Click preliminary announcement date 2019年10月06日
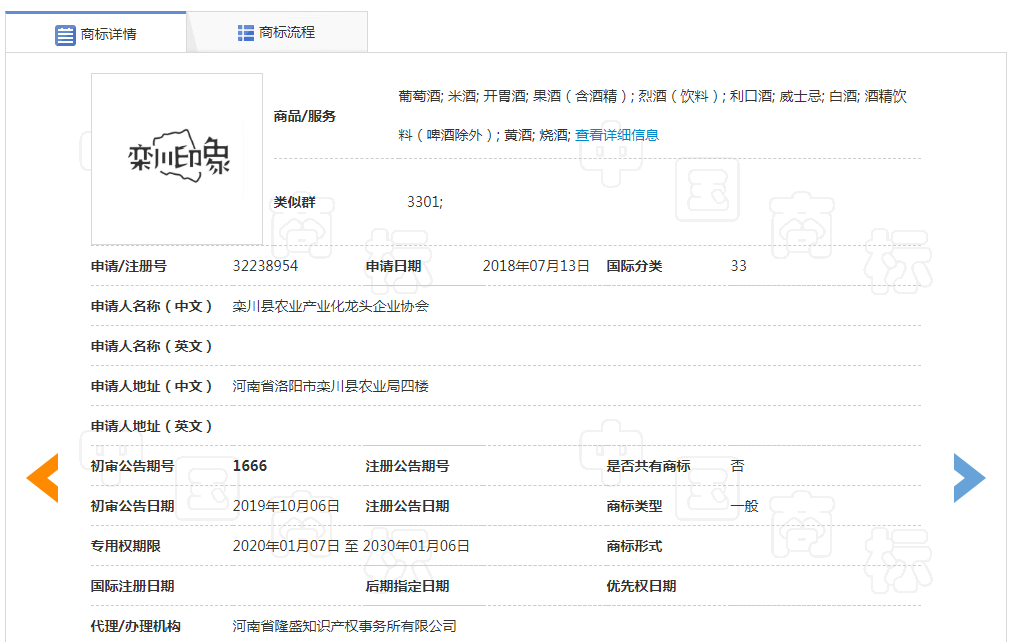This screenshot has height=642, width=1016. [286, 506]
